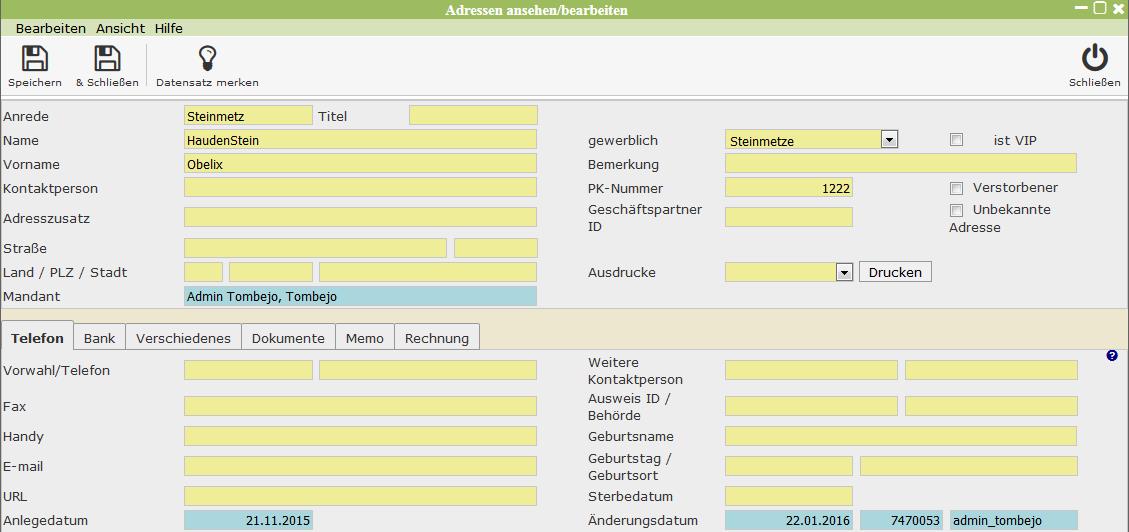
Task: Click into the E-mail input field
Action: pyautogui.click(x=360, y=466)
